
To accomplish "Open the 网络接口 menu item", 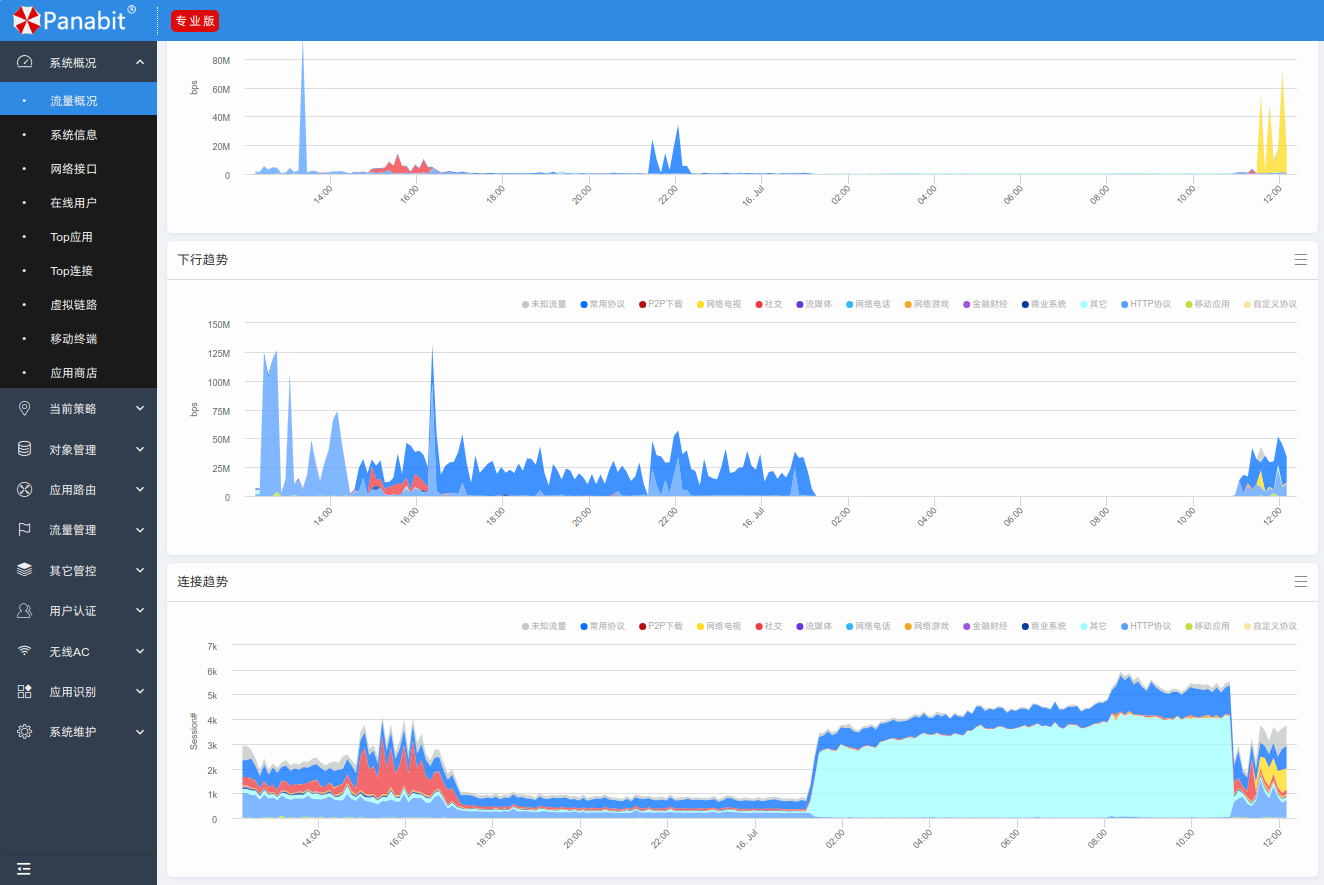I will (78, 169).
